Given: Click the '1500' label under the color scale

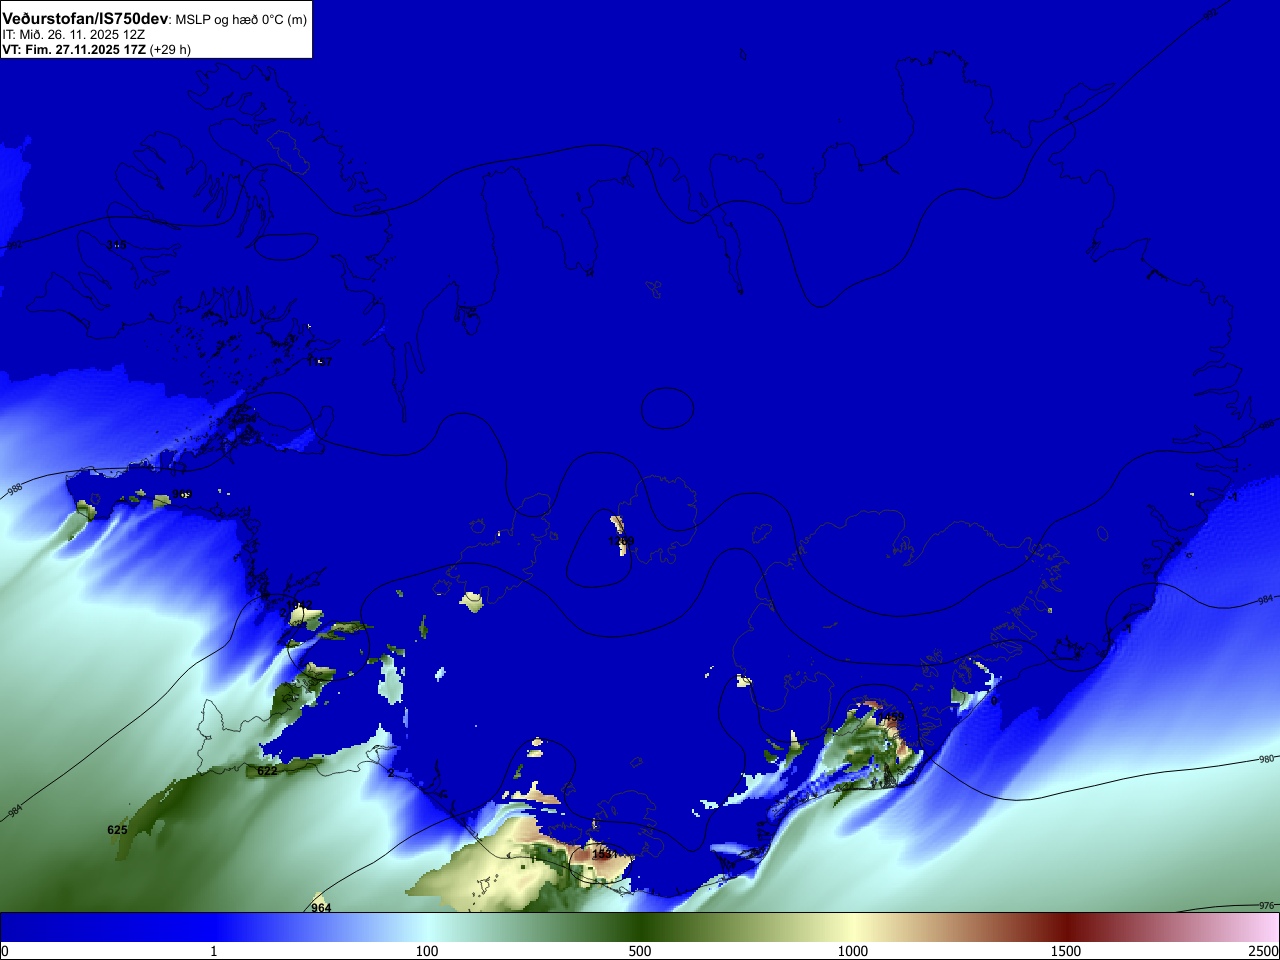Looking at the screenshot, I should (1066, 951).
